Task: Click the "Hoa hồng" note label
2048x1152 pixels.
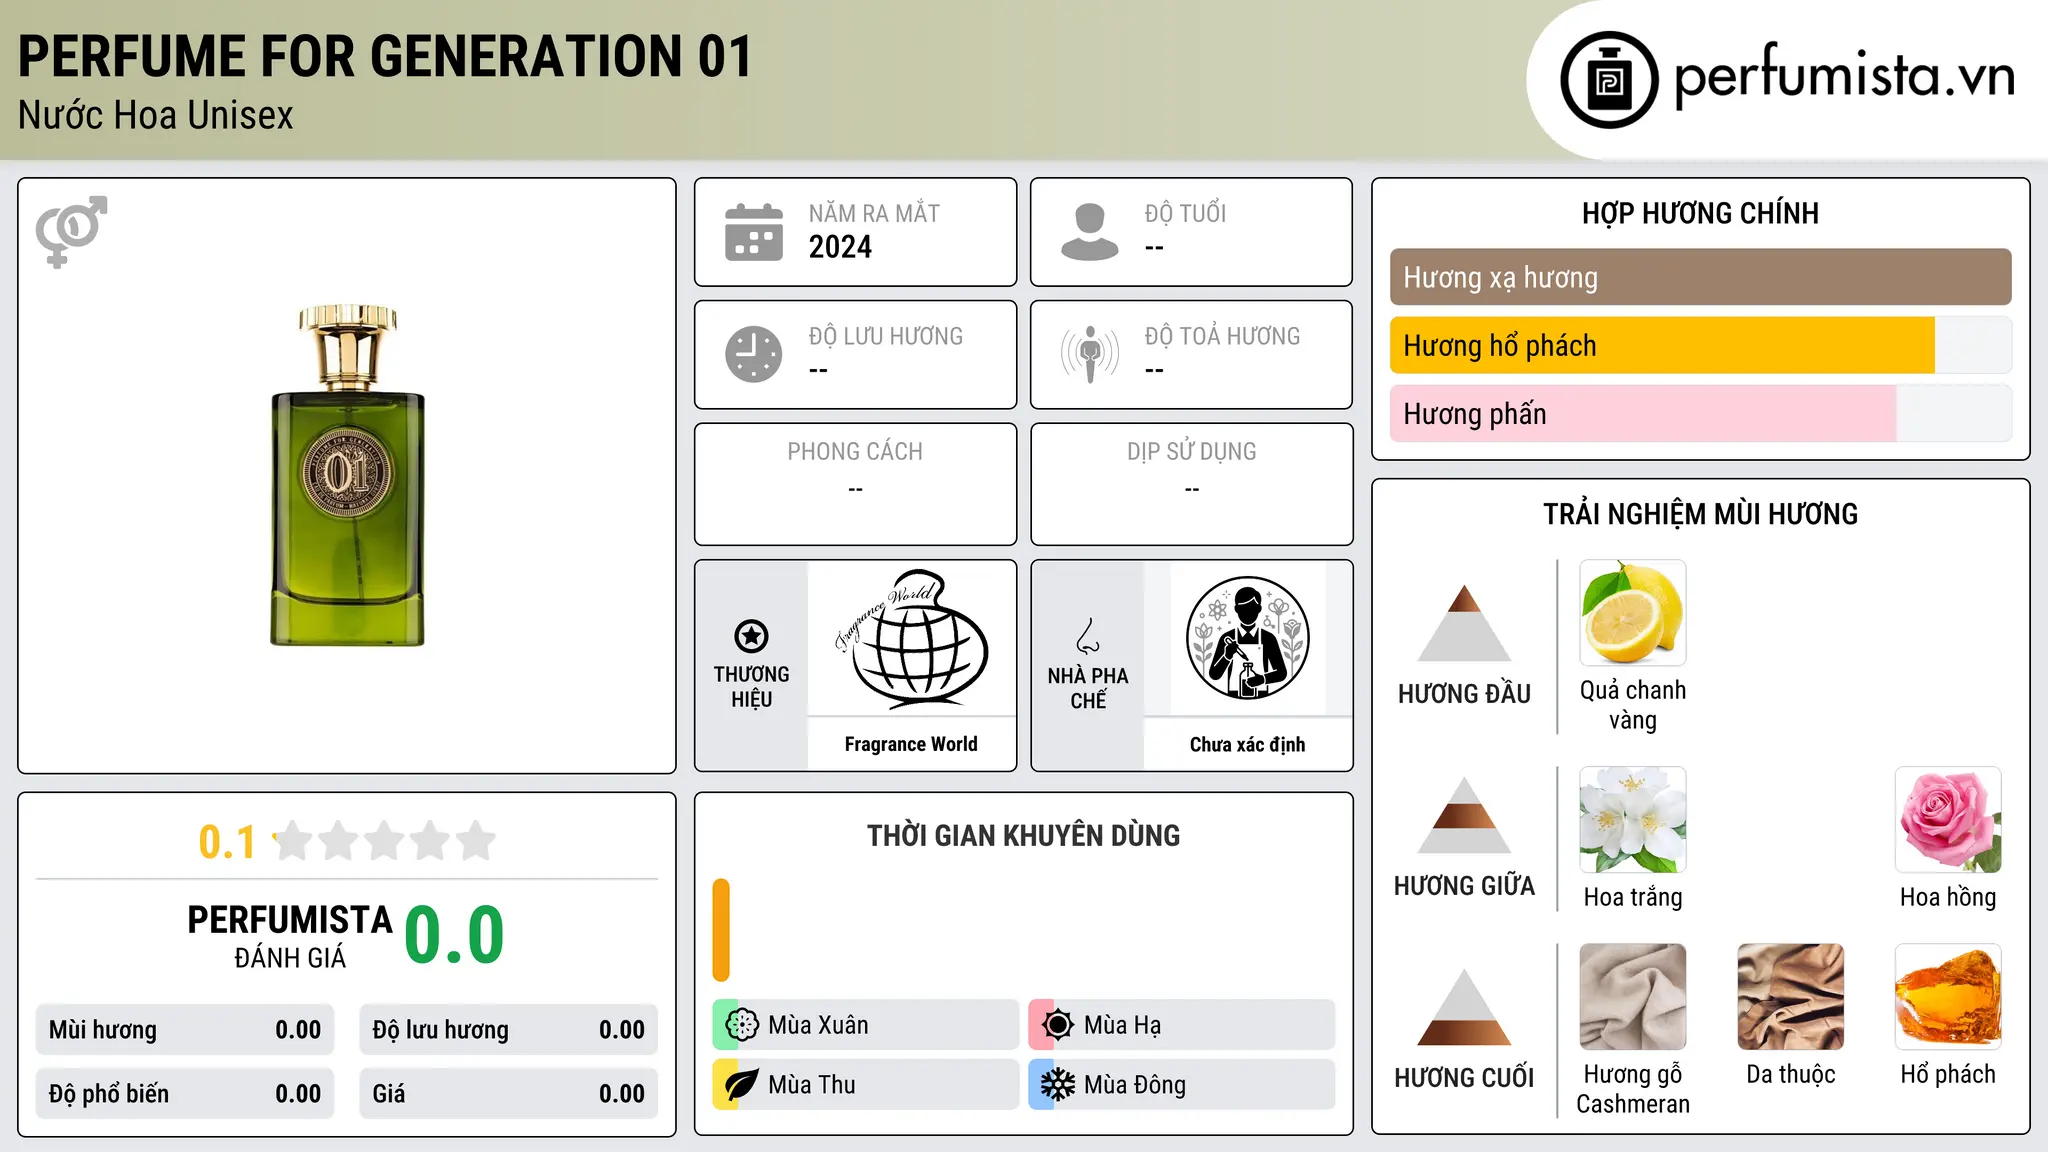Action: click(1948, 897)
